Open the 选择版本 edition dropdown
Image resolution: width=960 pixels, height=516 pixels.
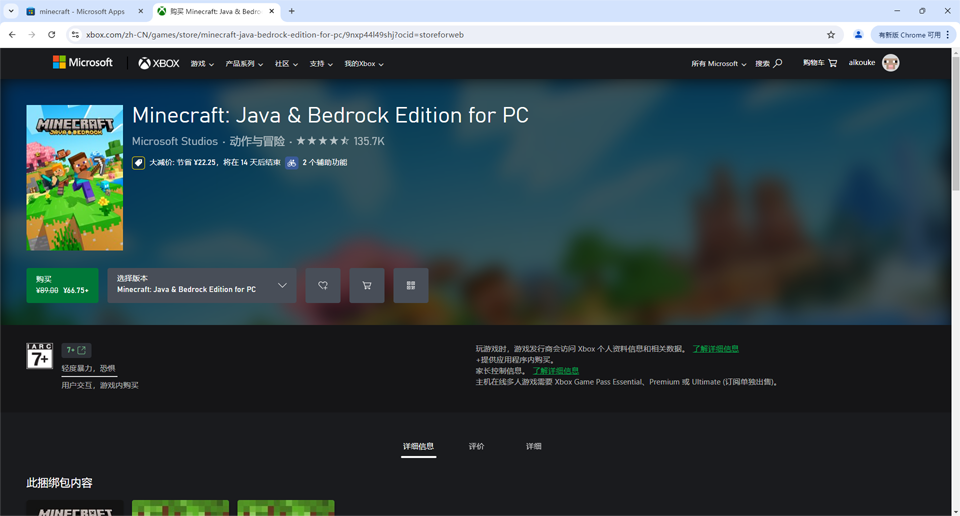point(202,285)
